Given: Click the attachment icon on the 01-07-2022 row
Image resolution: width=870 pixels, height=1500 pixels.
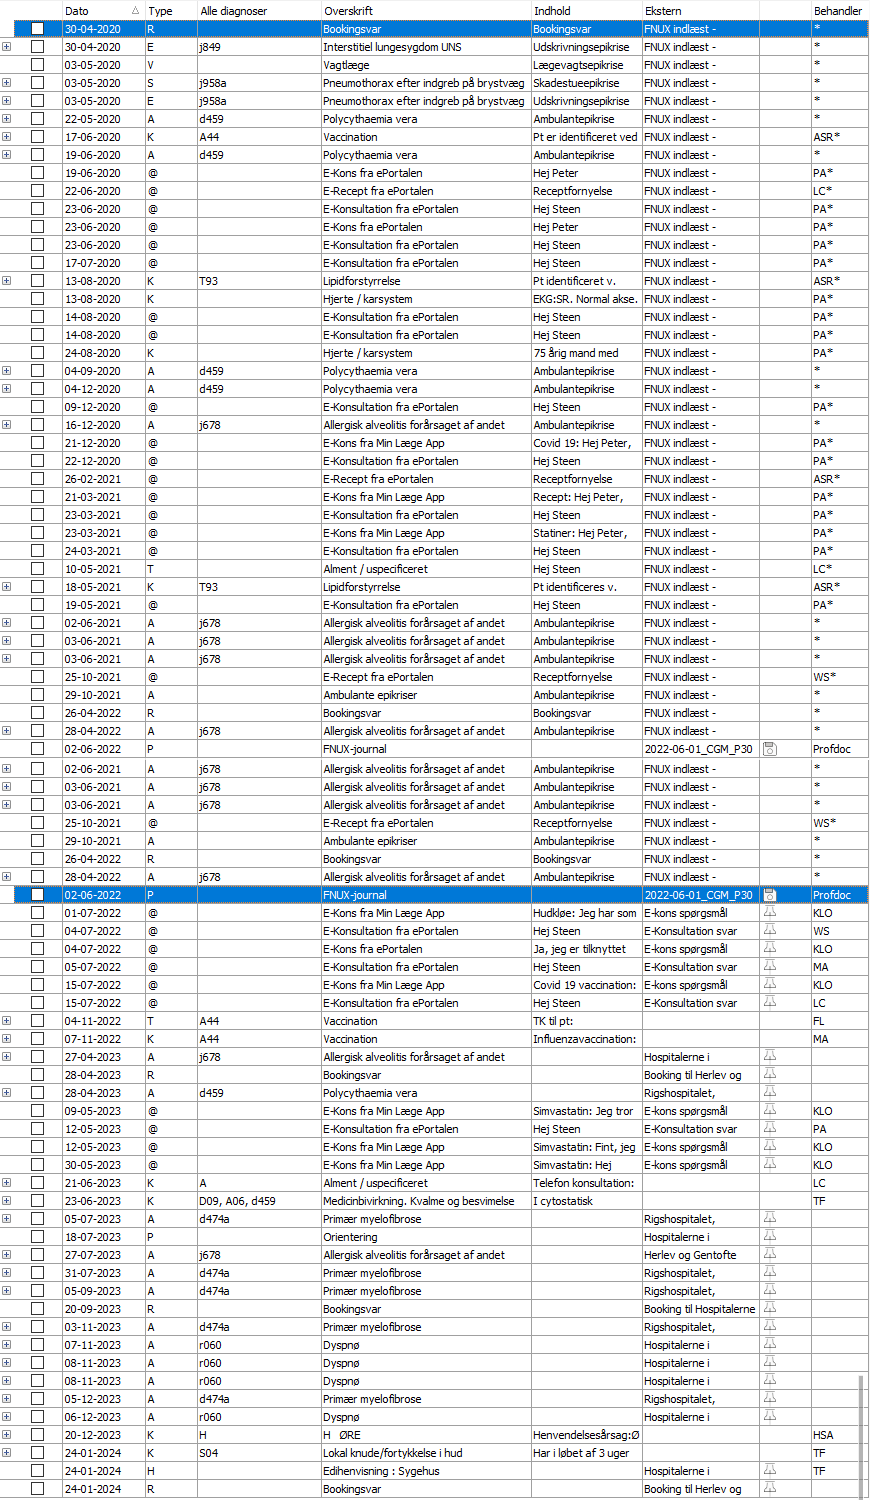Looking at the screenshot, I should point(770,913).
